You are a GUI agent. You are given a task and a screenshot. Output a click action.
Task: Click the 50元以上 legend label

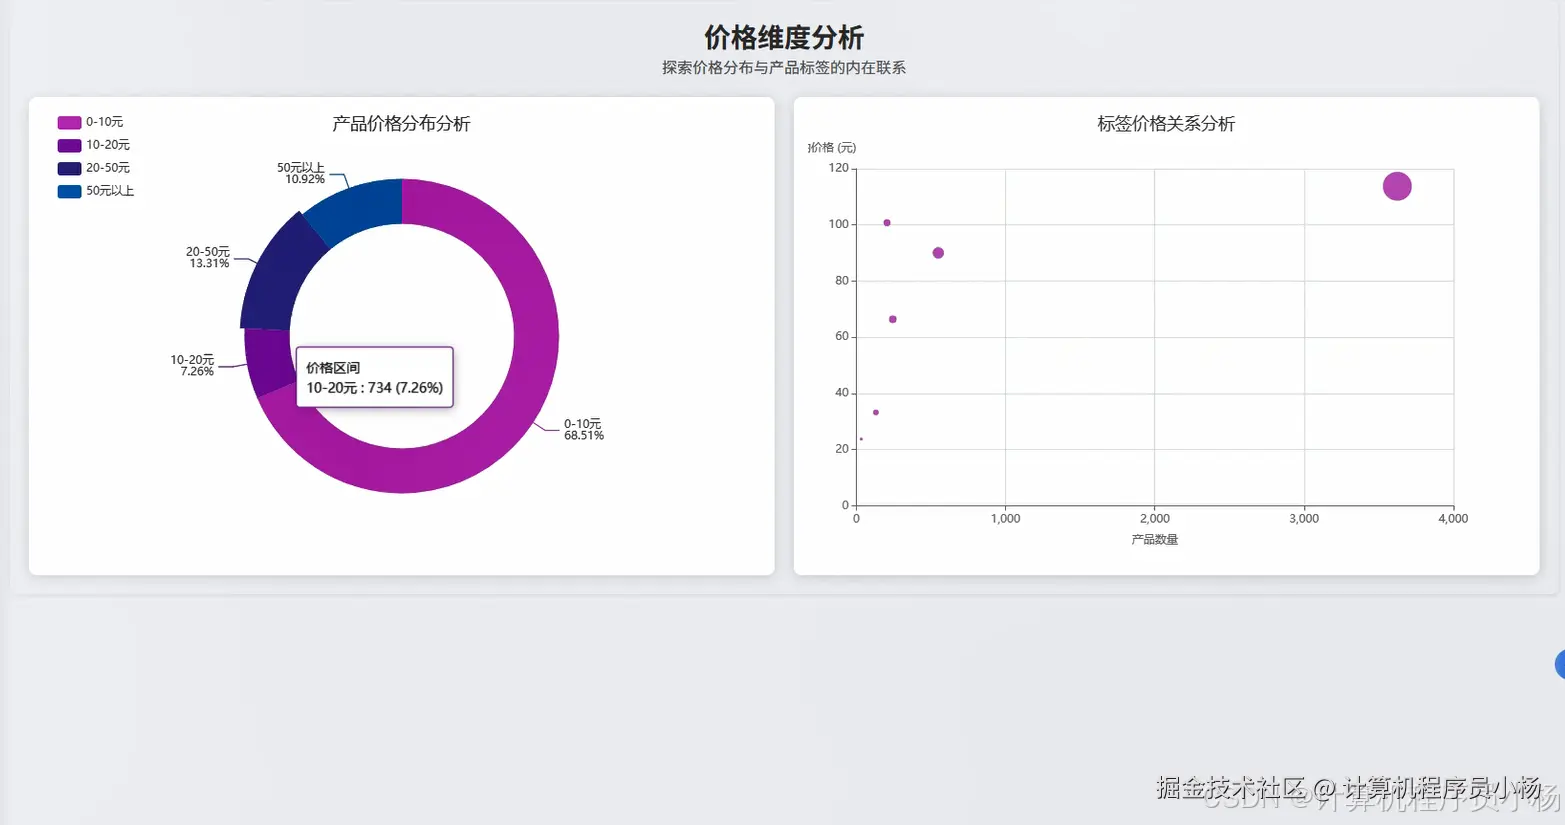pos(110,191)
